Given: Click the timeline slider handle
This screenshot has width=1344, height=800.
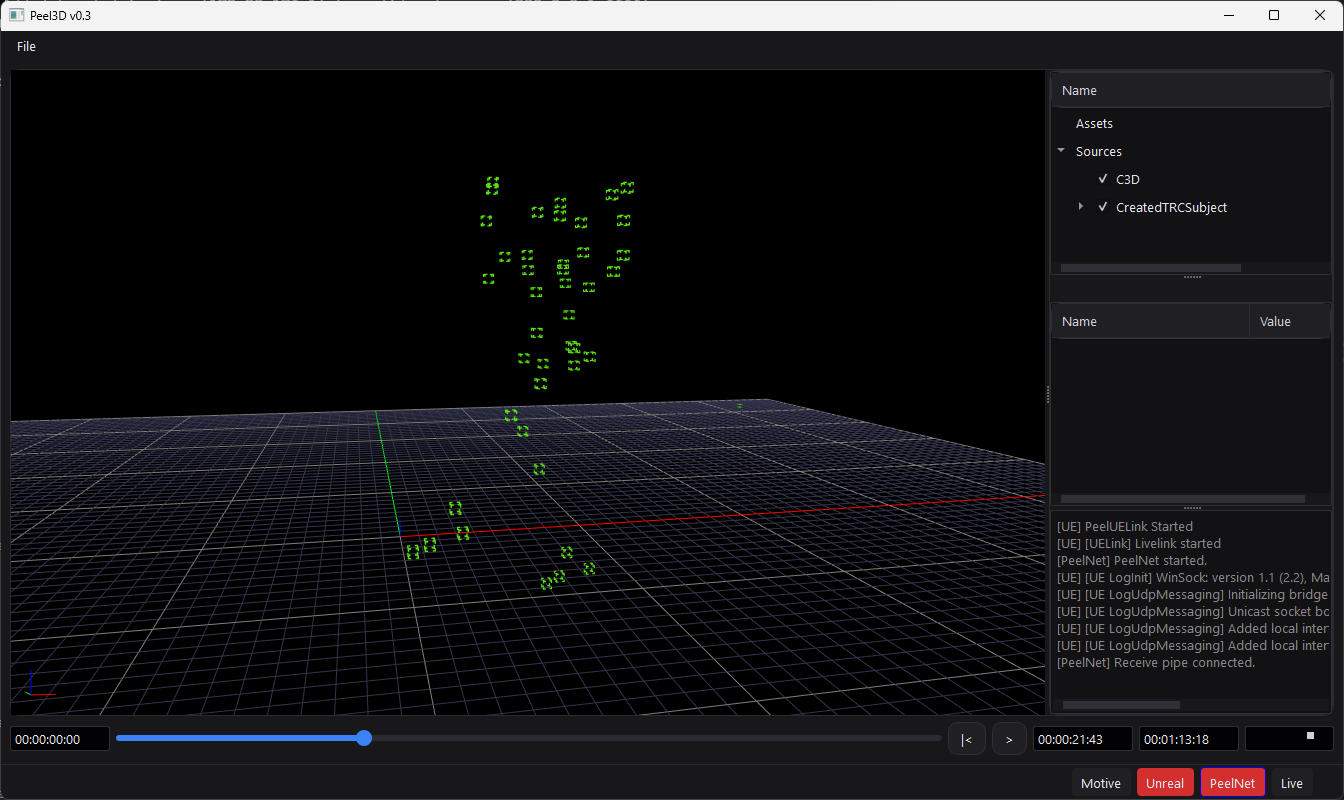Looking at the screenshot, I should click(x=364, y=738).
